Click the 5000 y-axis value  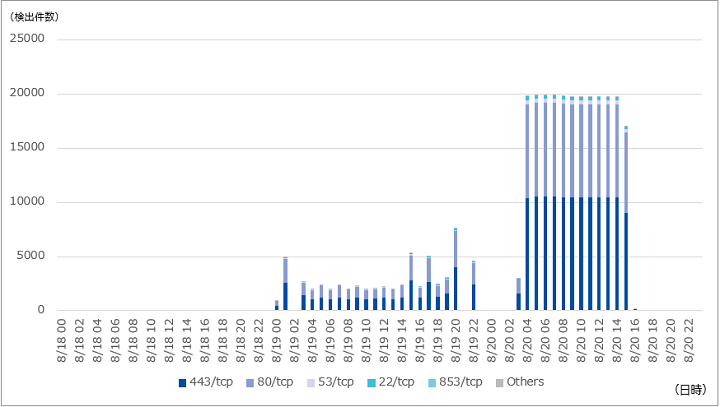point(31,256)
